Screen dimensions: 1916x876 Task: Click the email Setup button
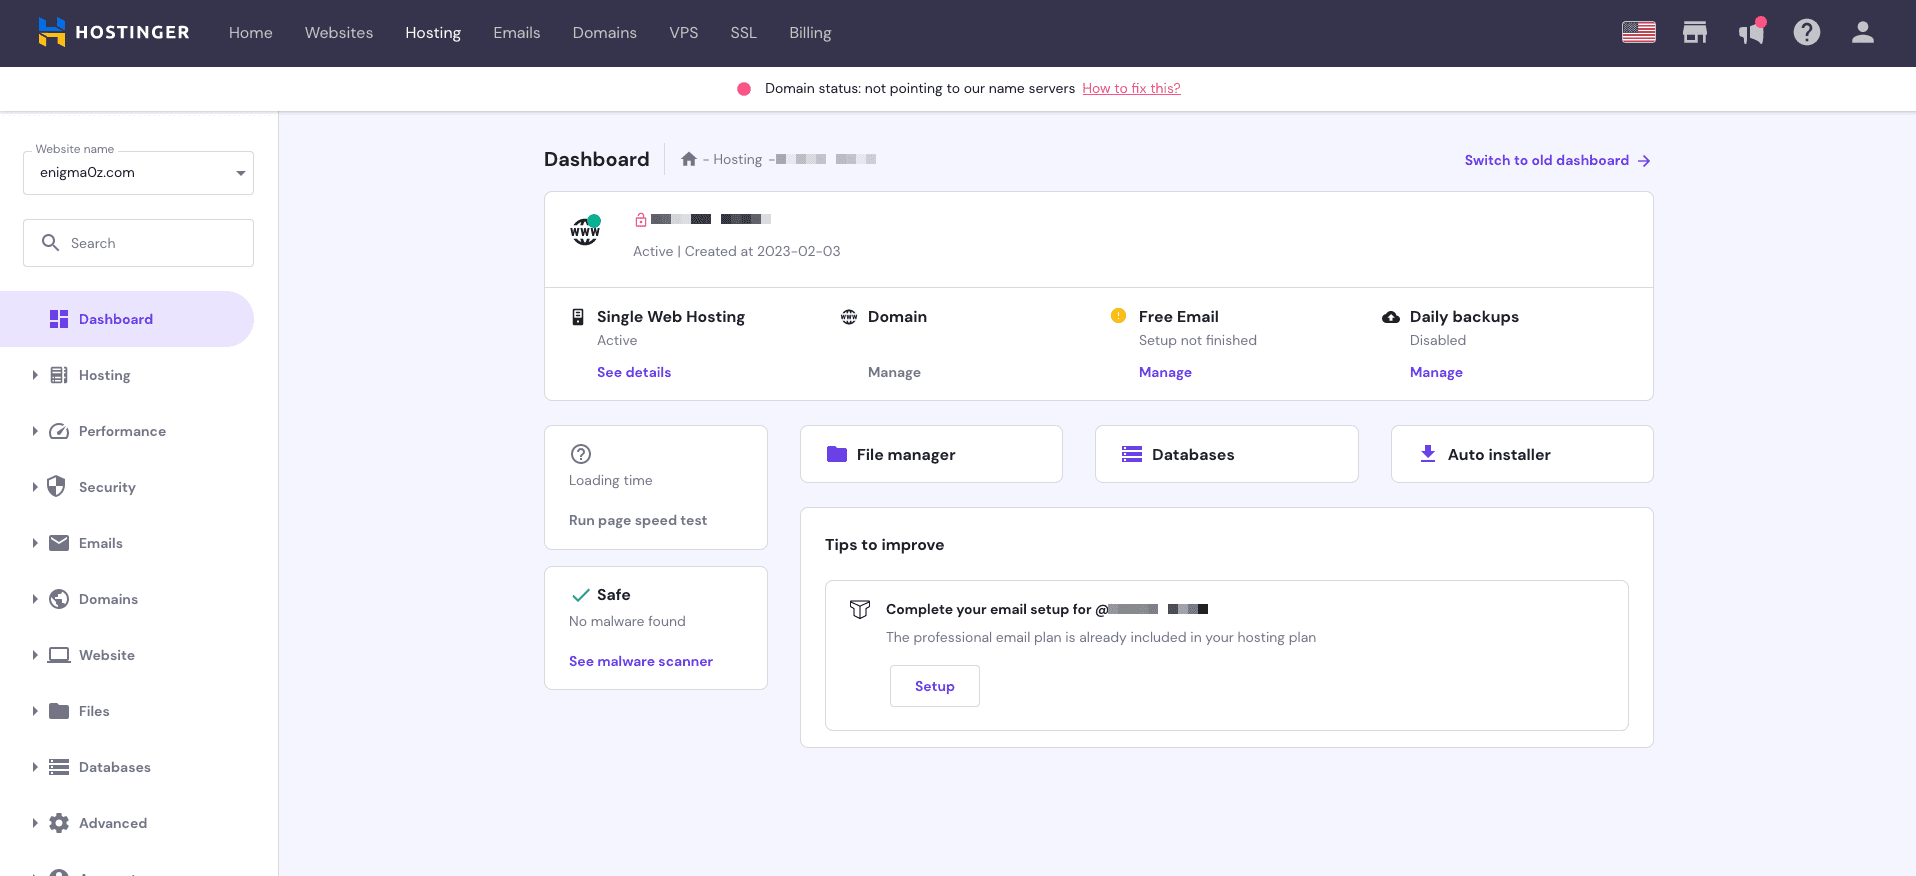pyautogui.click(x=934, y=686)
